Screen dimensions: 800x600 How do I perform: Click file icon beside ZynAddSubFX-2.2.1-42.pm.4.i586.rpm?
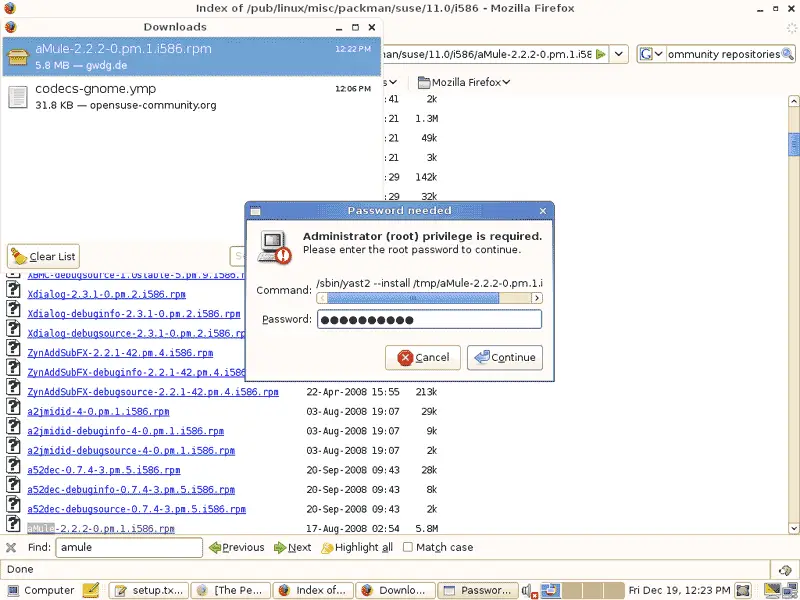click(13, 348)
